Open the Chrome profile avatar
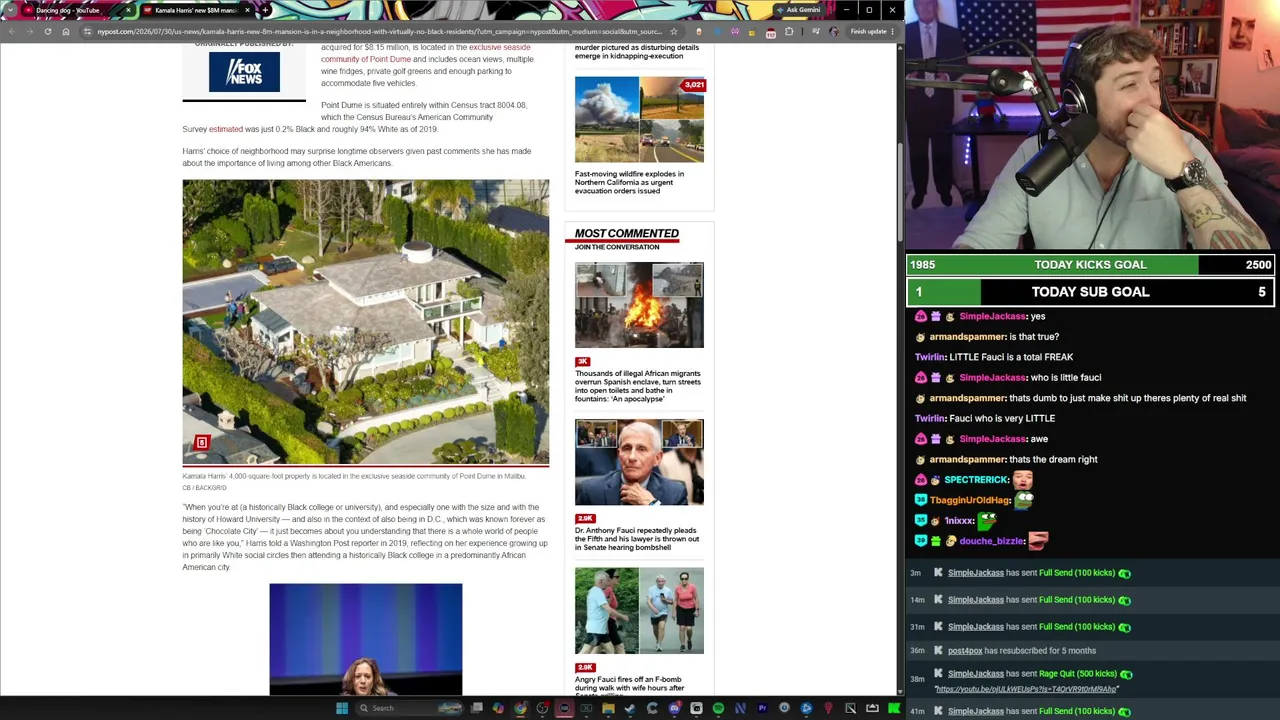The image size is (1280, 720). [834, 32]
